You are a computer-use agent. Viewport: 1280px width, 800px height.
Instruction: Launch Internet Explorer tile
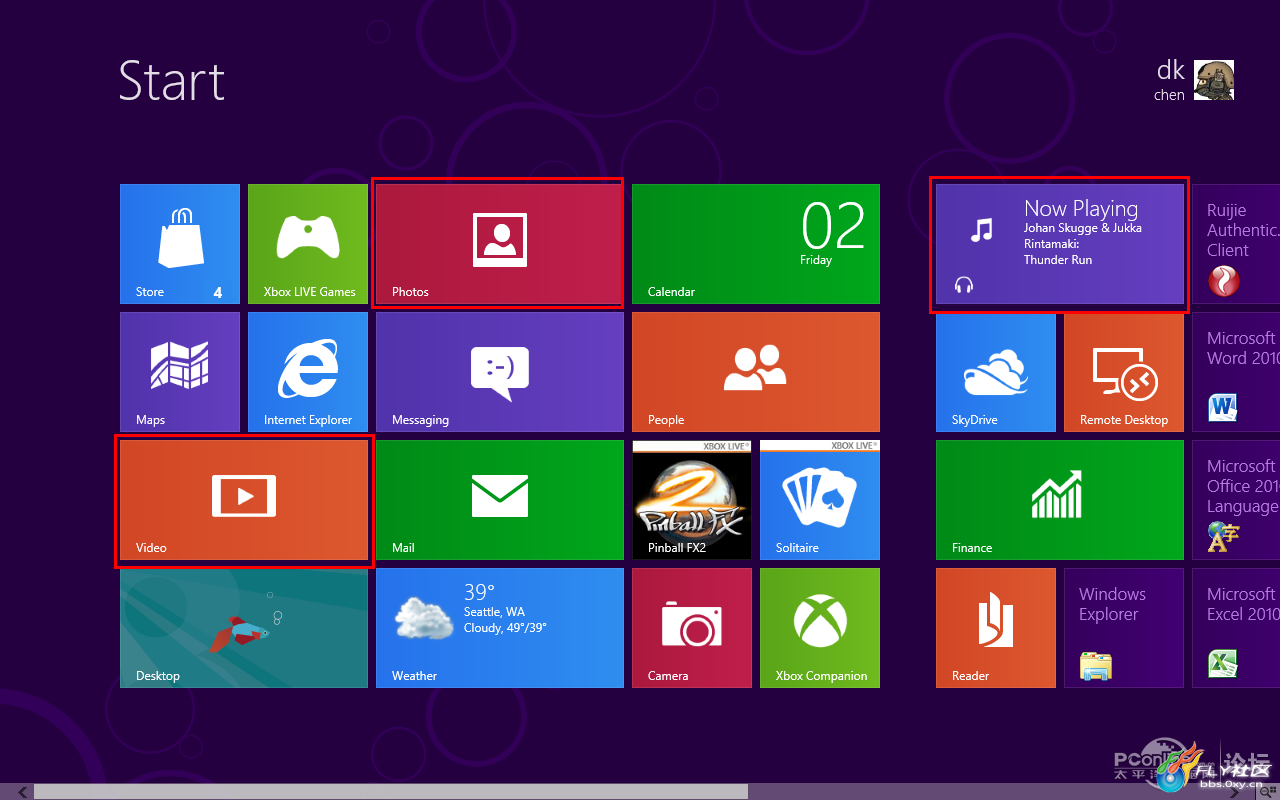(x=308, y=372)
